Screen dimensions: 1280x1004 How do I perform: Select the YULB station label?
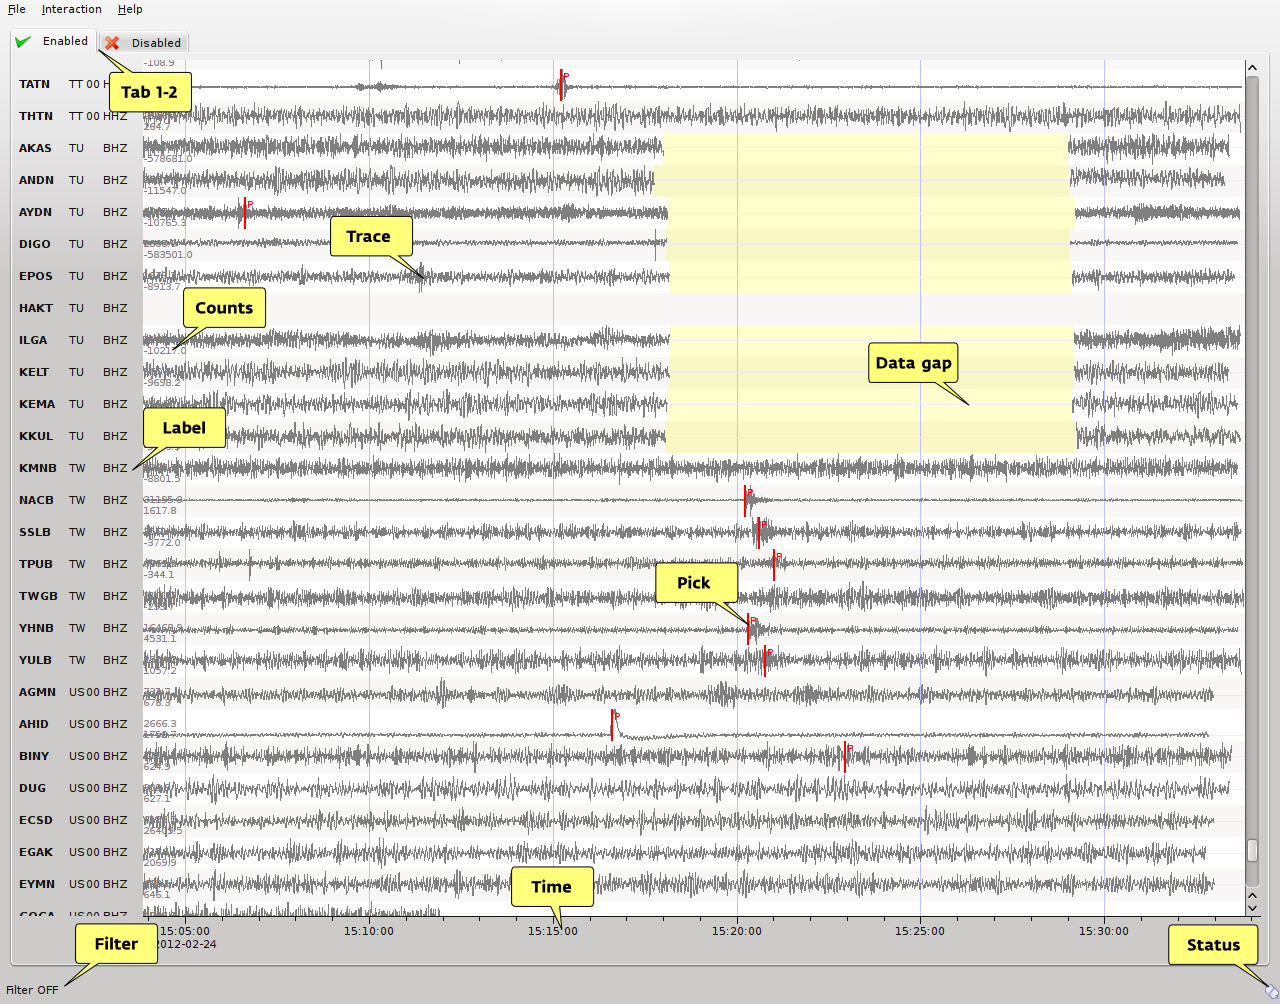(x=35, y=660)
